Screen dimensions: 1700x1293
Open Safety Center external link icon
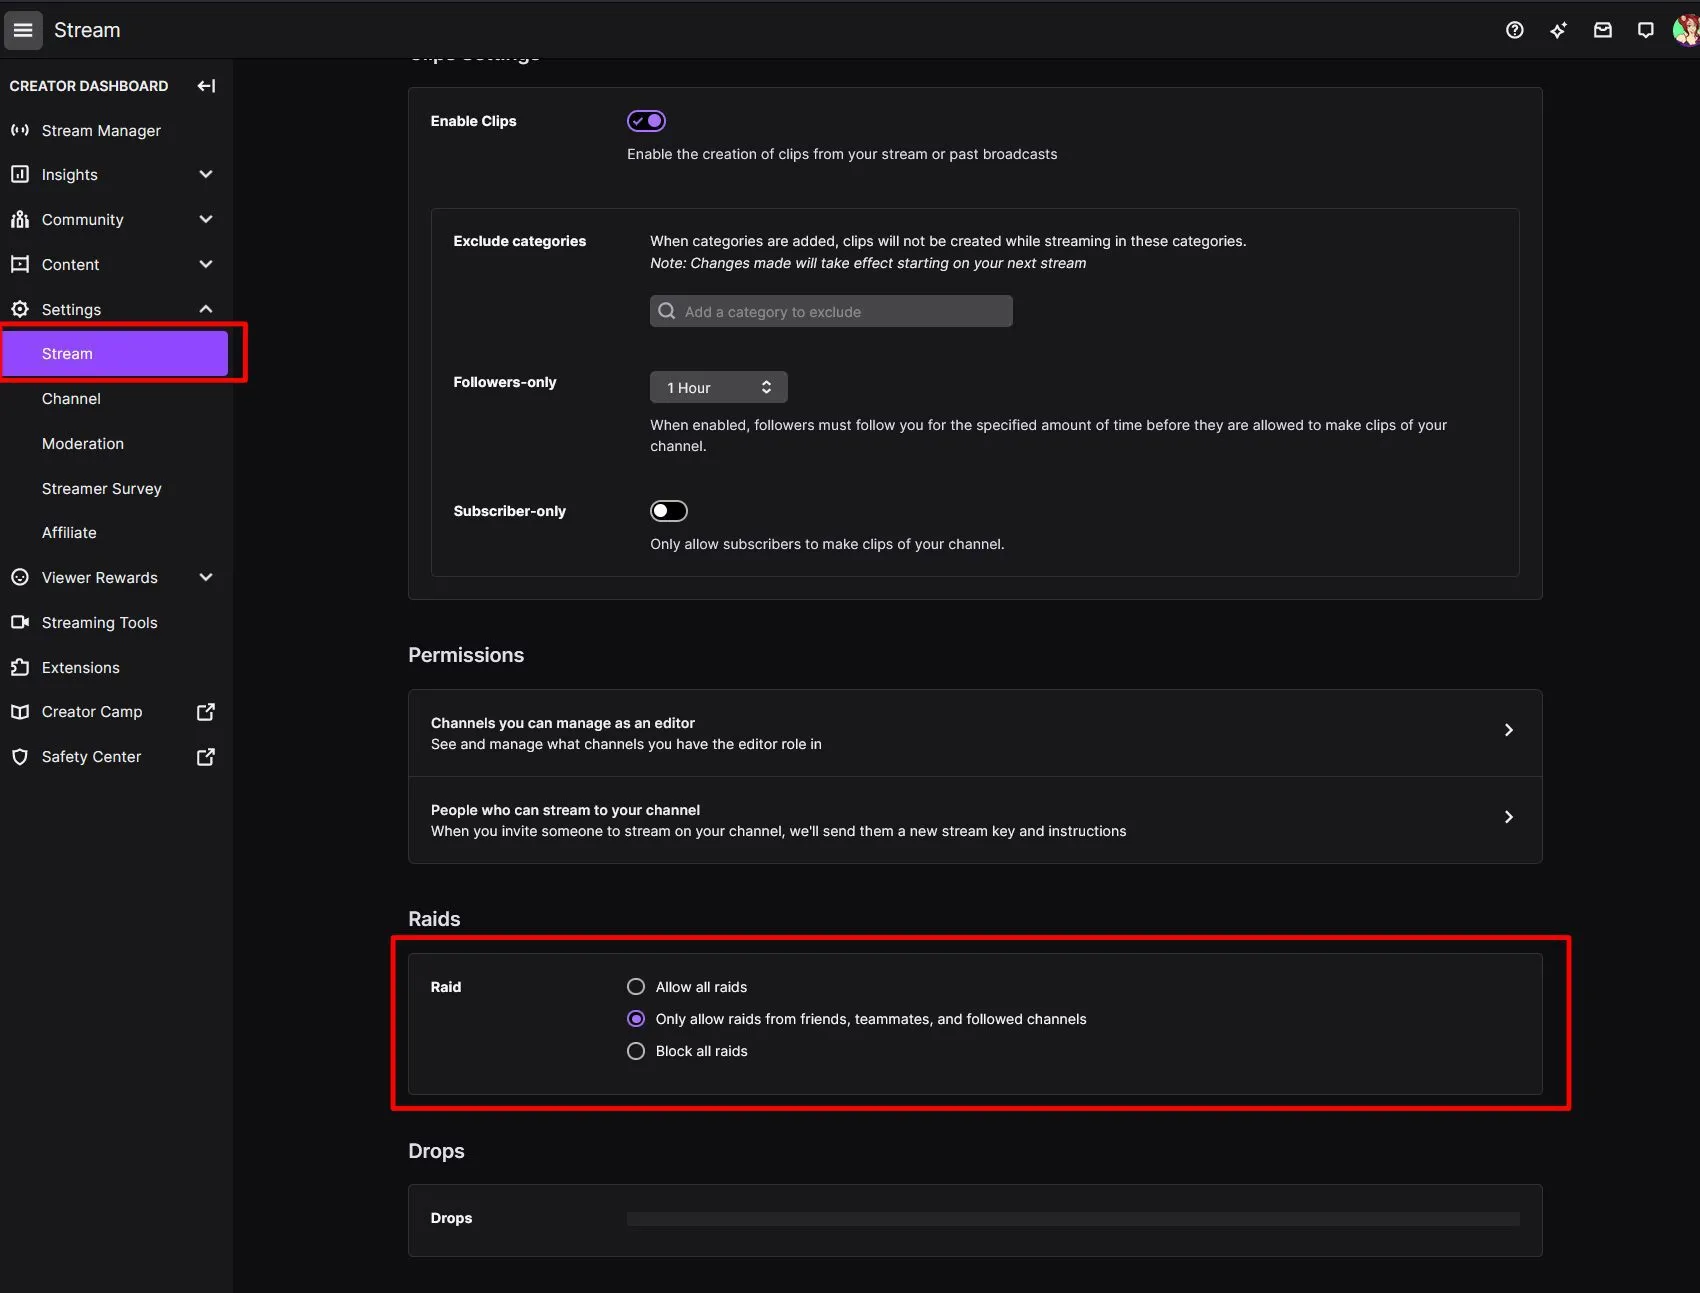(206, 757)
